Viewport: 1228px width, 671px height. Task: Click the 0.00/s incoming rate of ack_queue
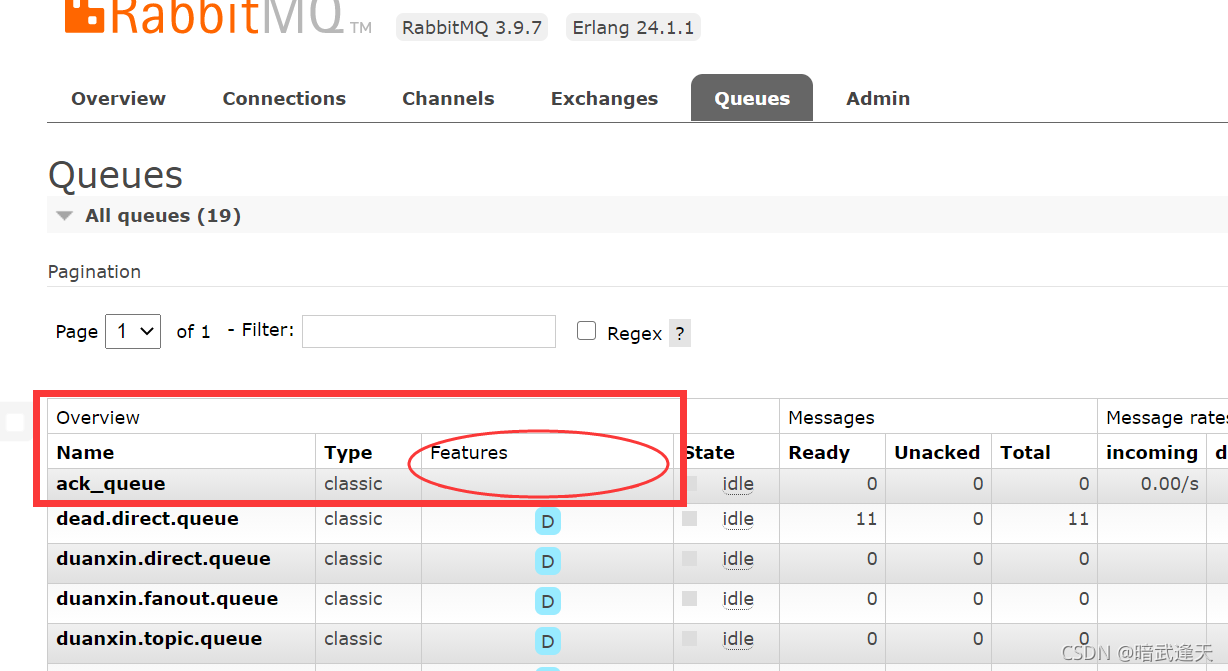1170,484
